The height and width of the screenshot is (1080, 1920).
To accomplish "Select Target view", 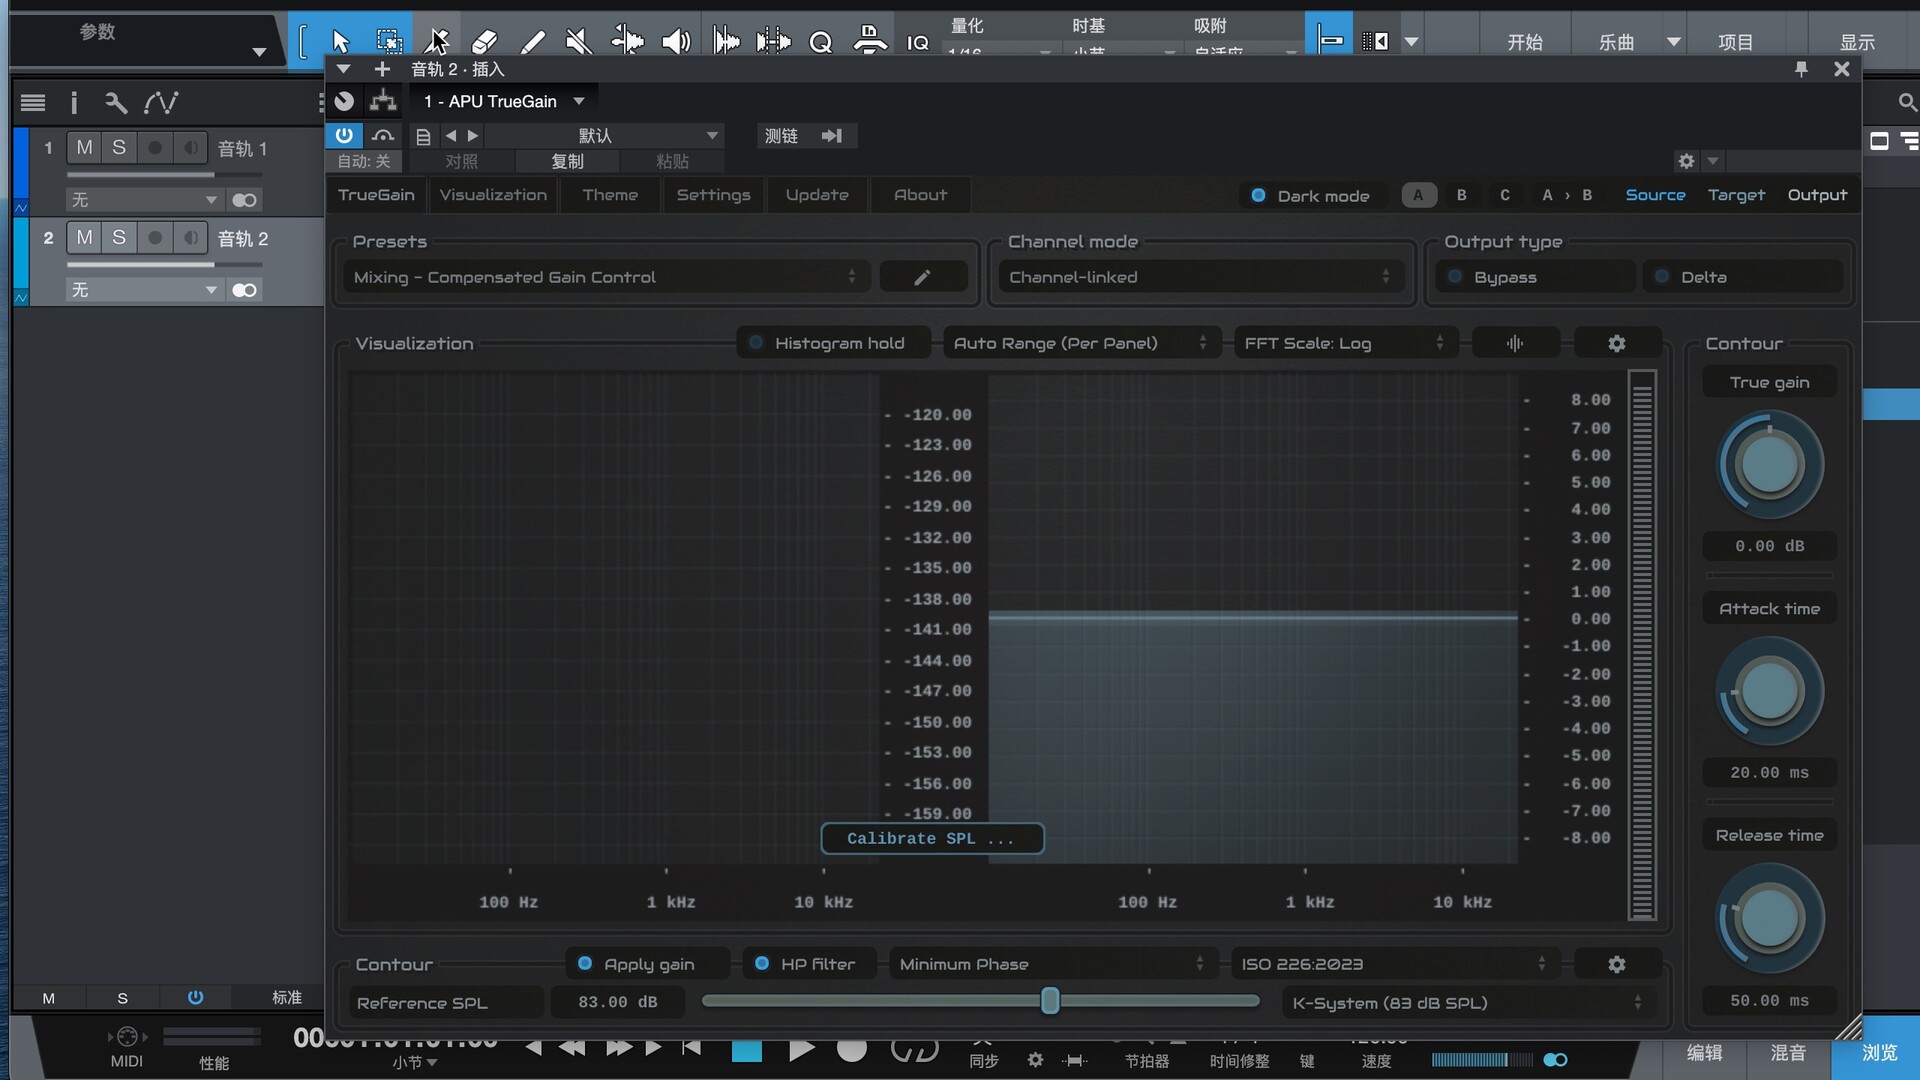I will coord(1736,195).
